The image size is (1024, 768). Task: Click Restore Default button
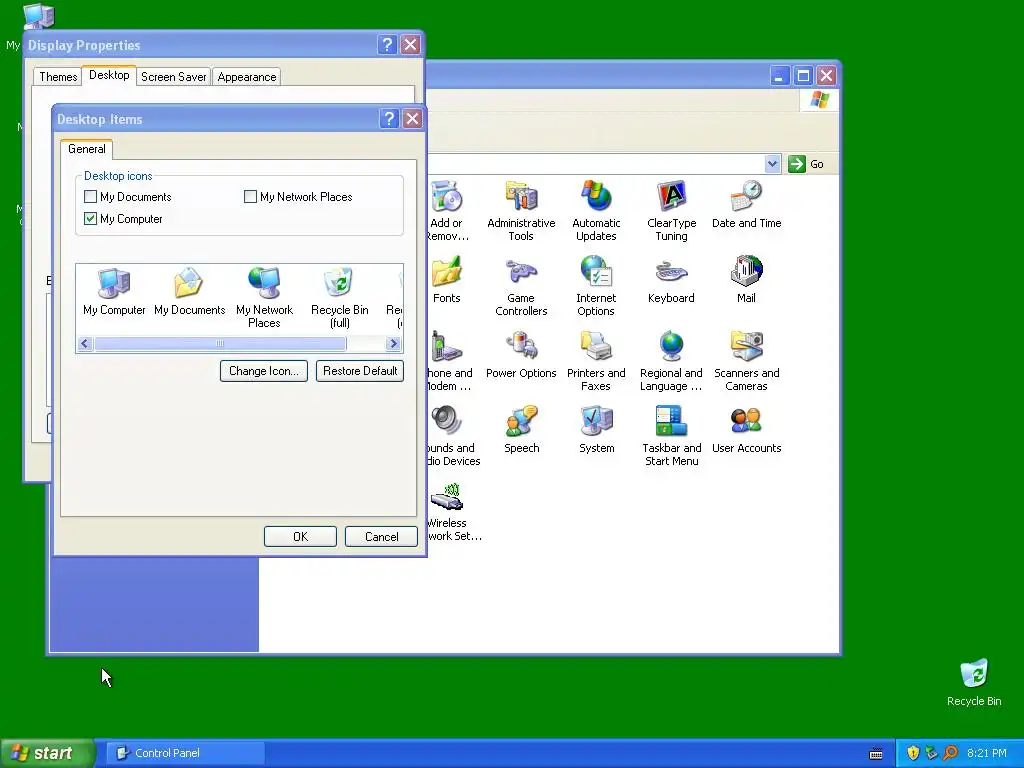click(360, 371)
